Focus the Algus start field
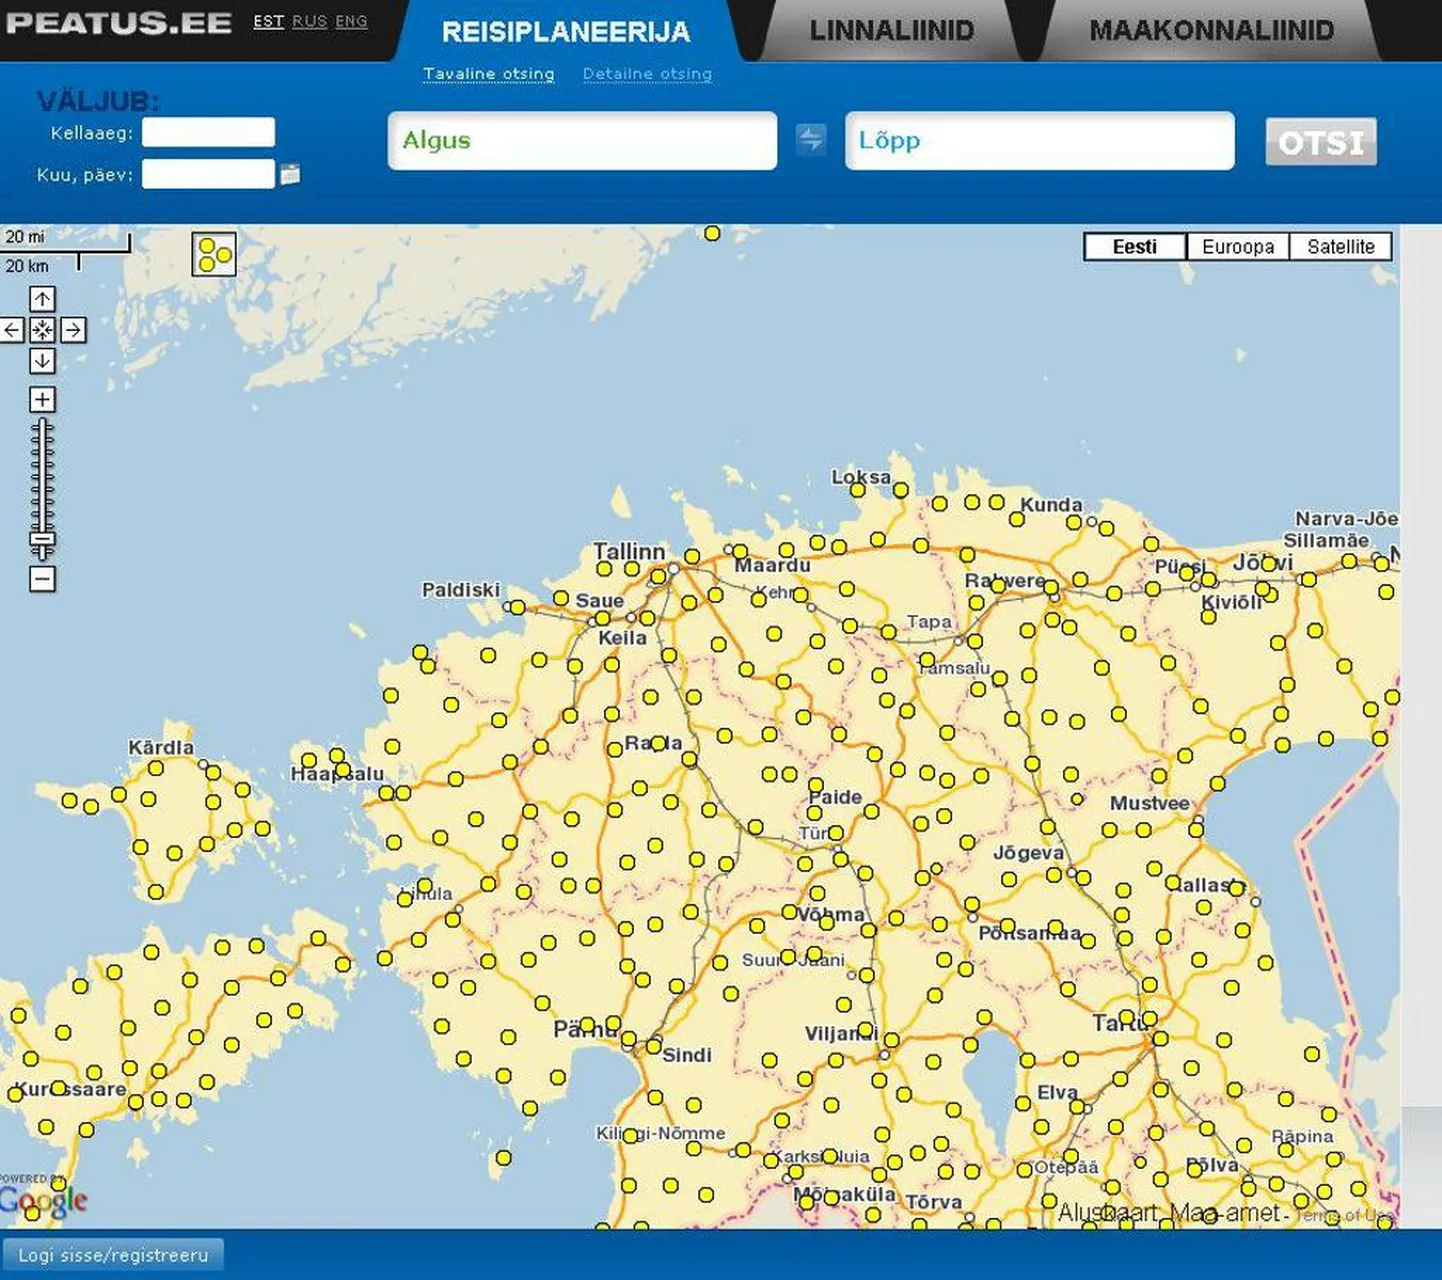The width and height of the screenshot is (1442, 1280). click(582, 141)
